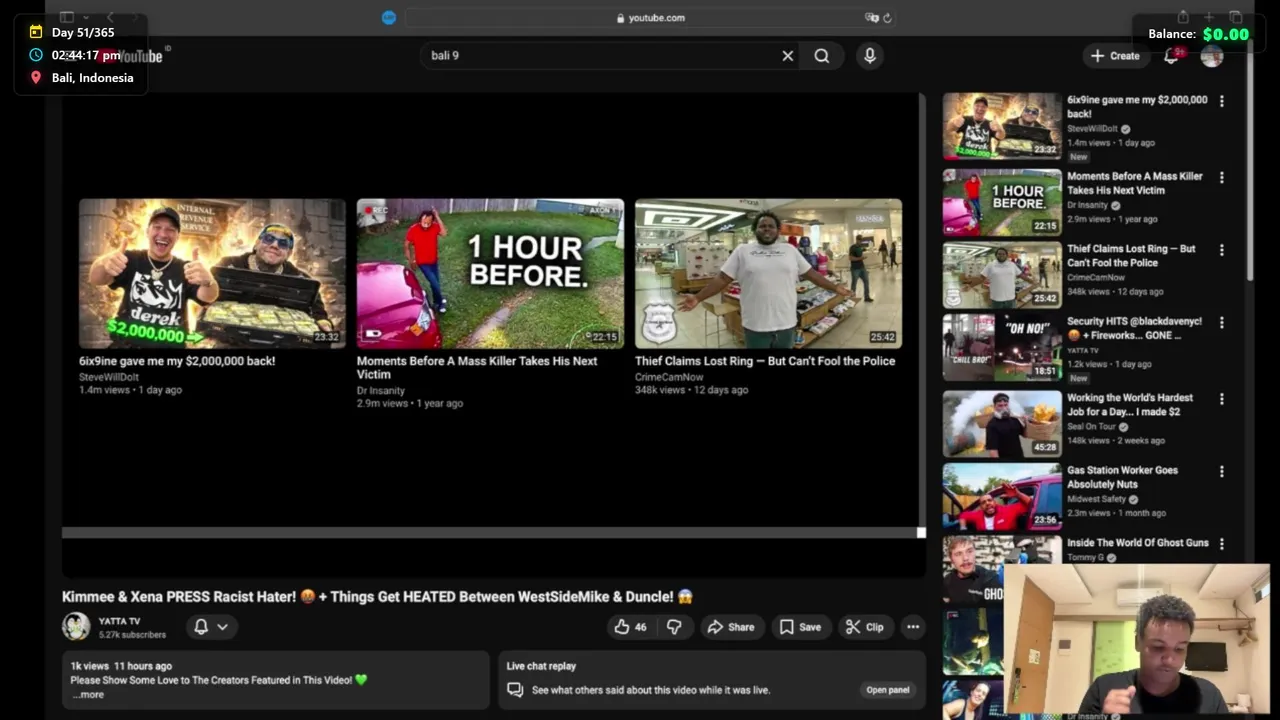The image size is (1280, 720).
Task: Click Open panel for live chat replay
Action: pos(888,690)
